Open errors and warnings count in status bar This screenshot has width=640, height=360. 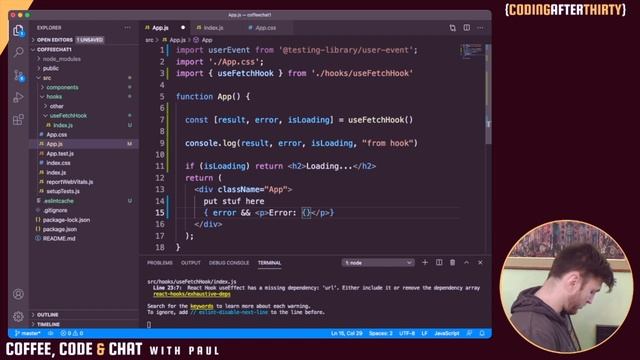point(72,333)
